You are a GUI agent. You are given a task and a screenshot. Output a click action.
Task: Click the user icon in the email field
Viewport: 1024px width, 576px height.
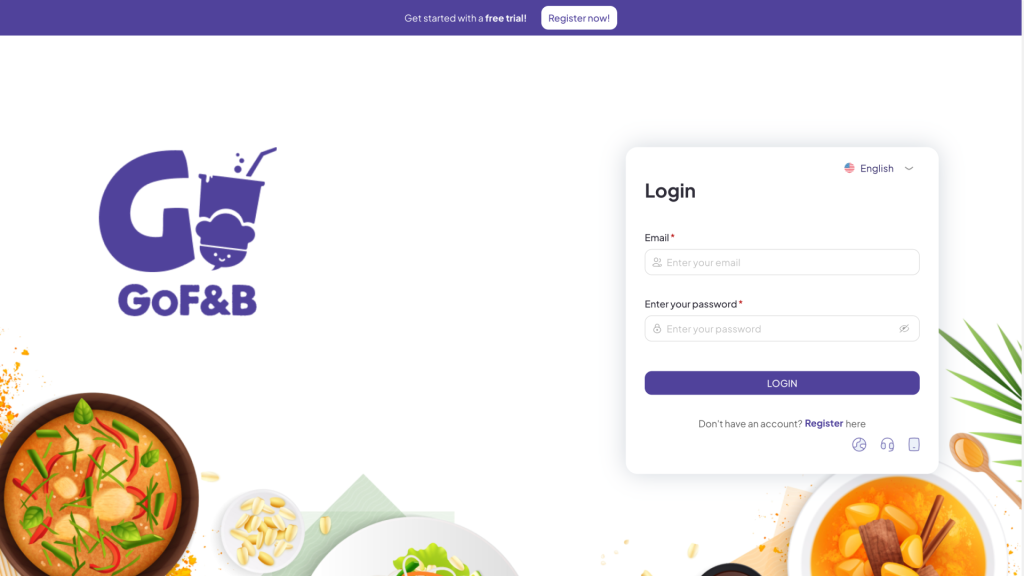657,263
